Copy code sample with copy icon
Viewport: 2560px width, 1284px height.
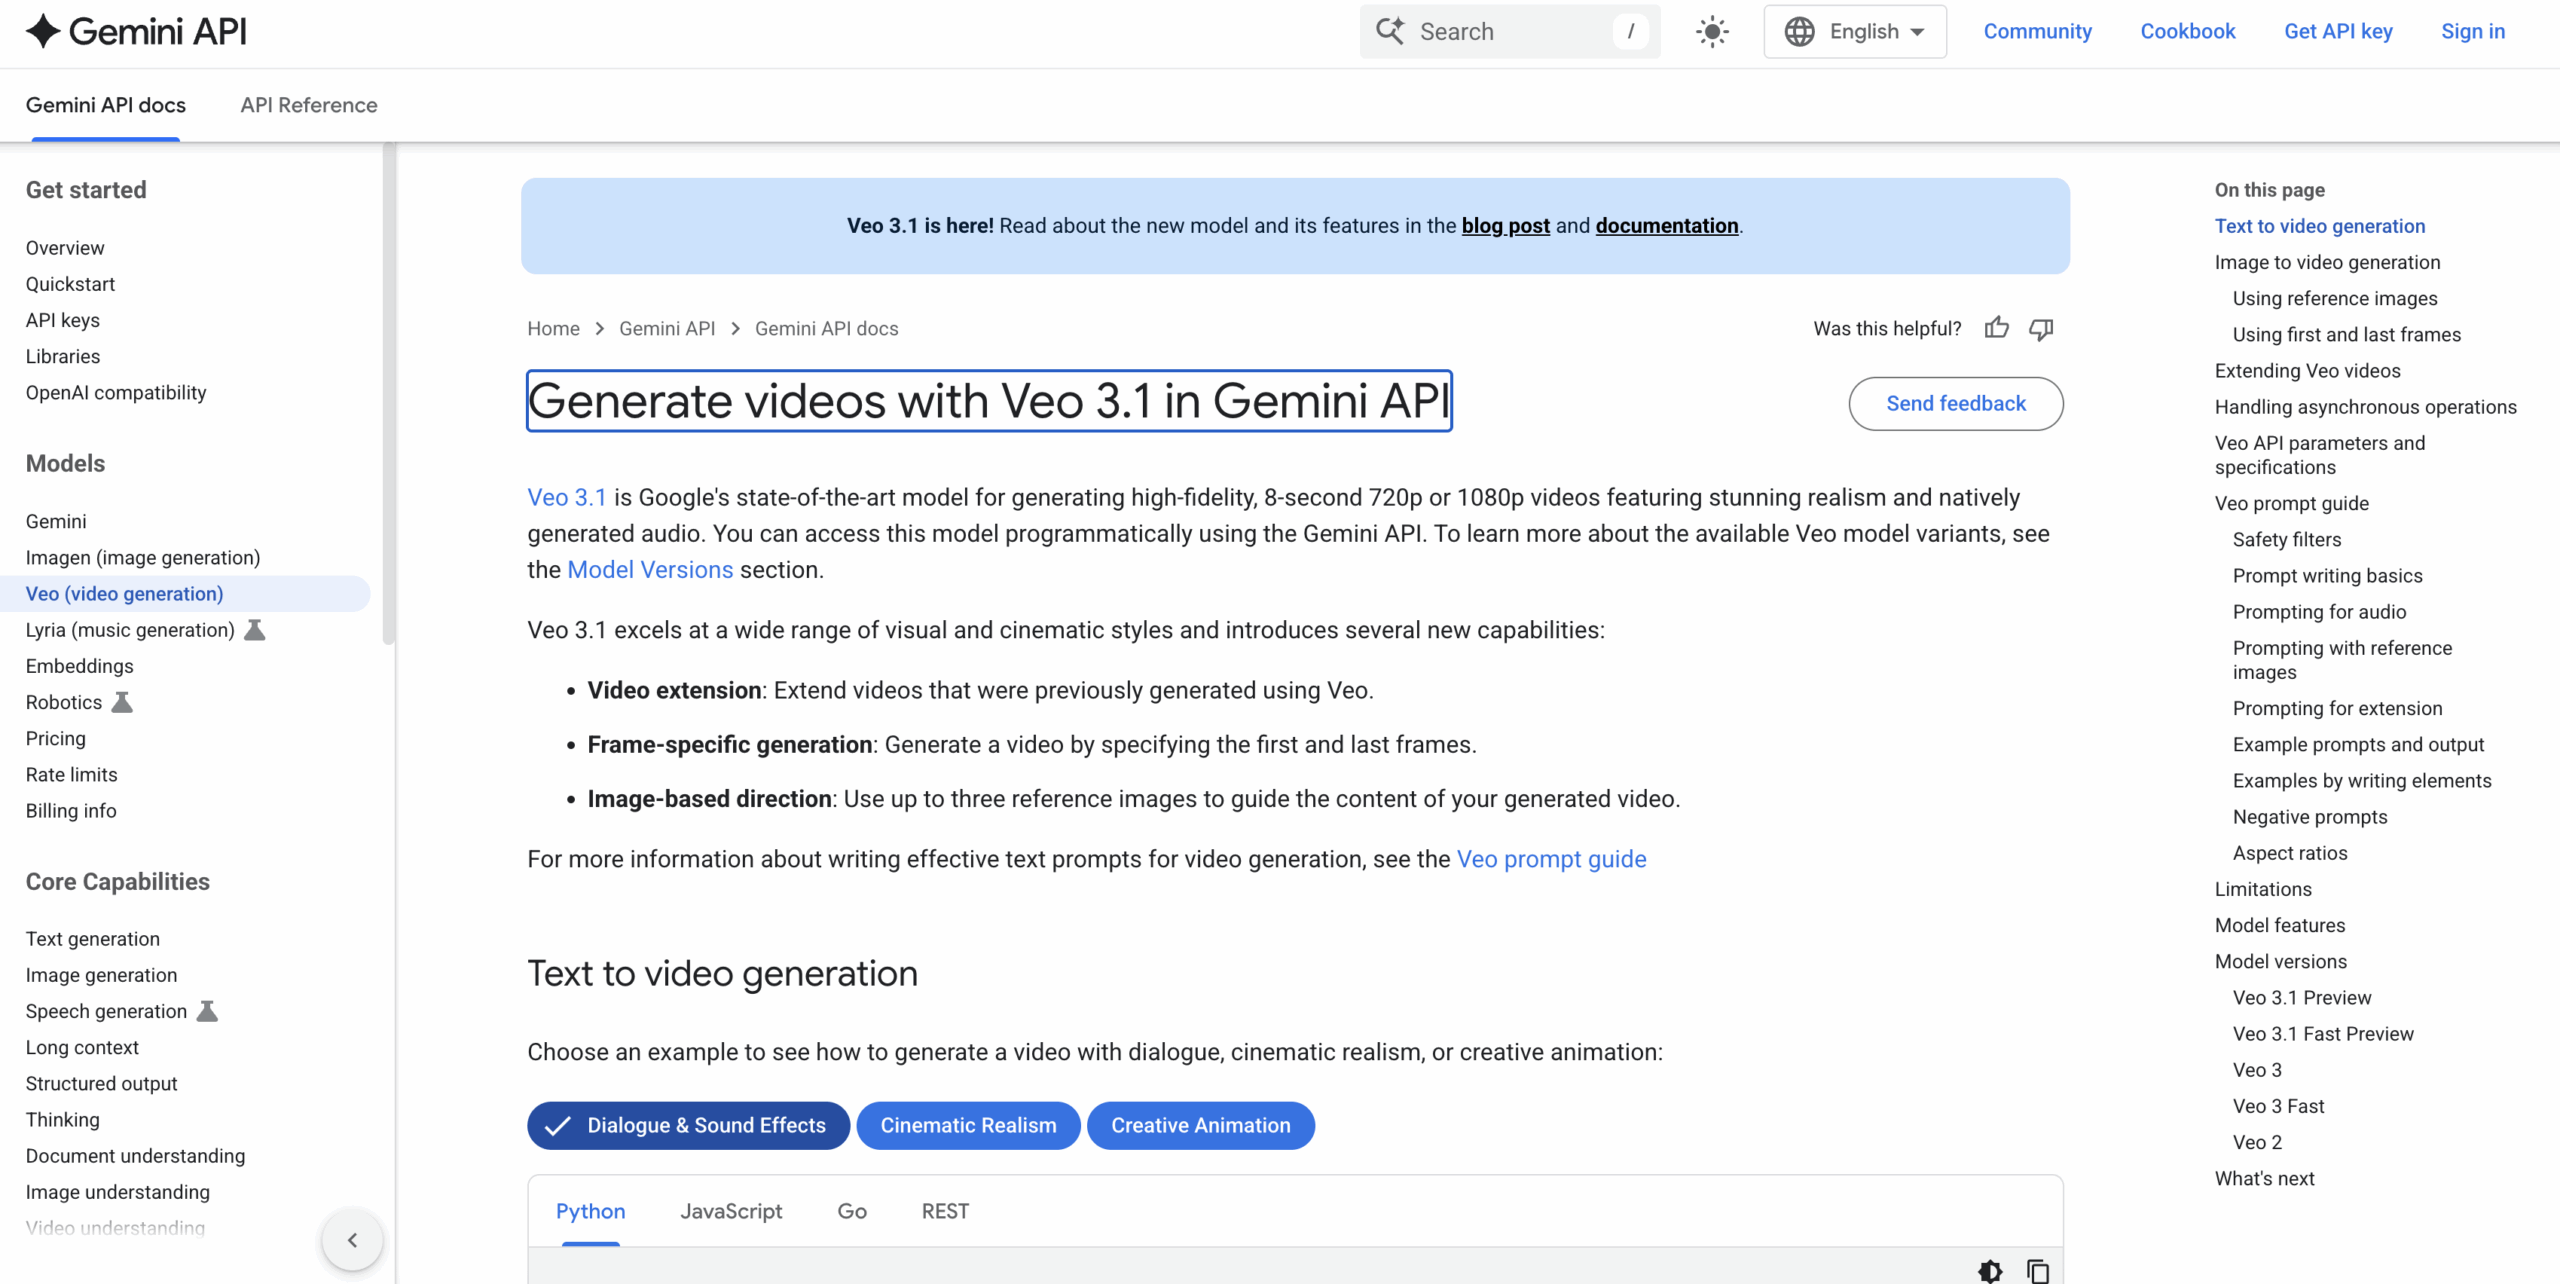tap(2037, 1270)
